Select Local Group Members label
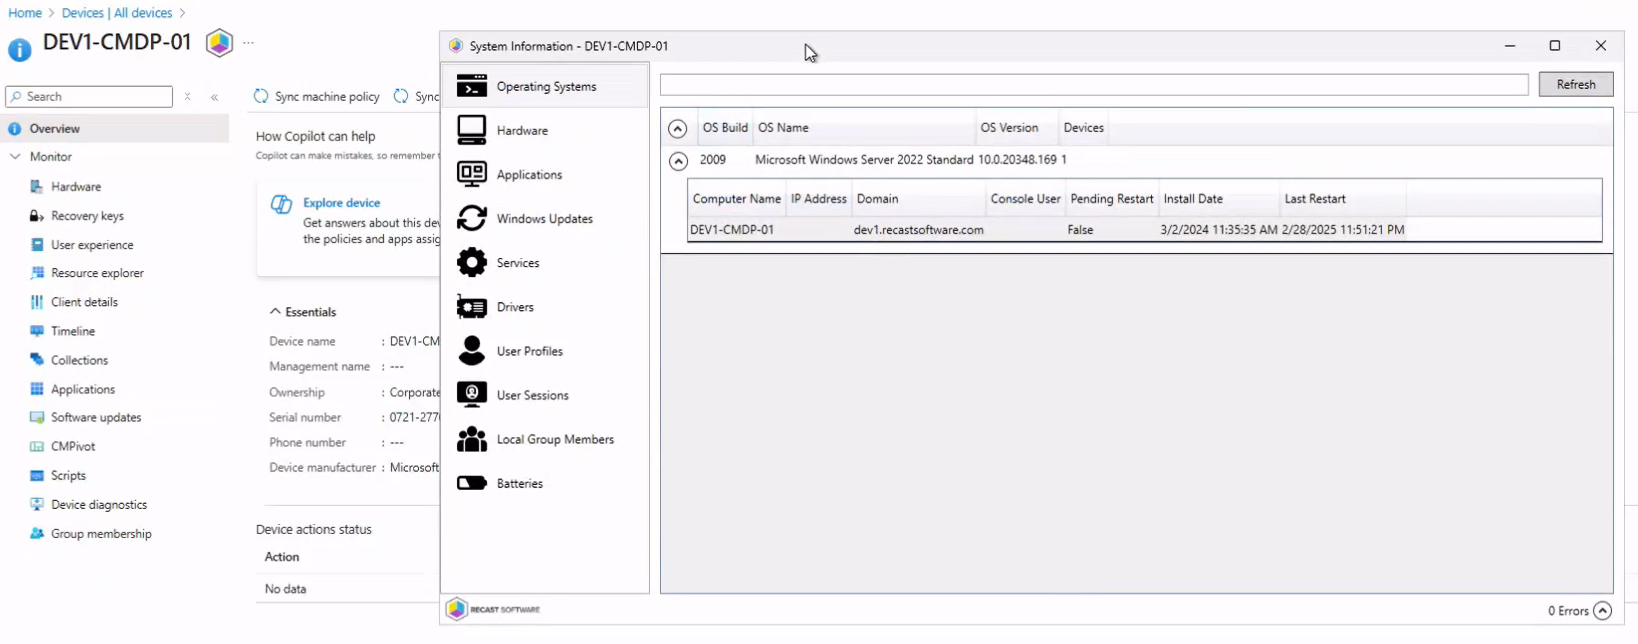Image resolution: width=1638 pixels, height=644 pixels. coord(555,439)
